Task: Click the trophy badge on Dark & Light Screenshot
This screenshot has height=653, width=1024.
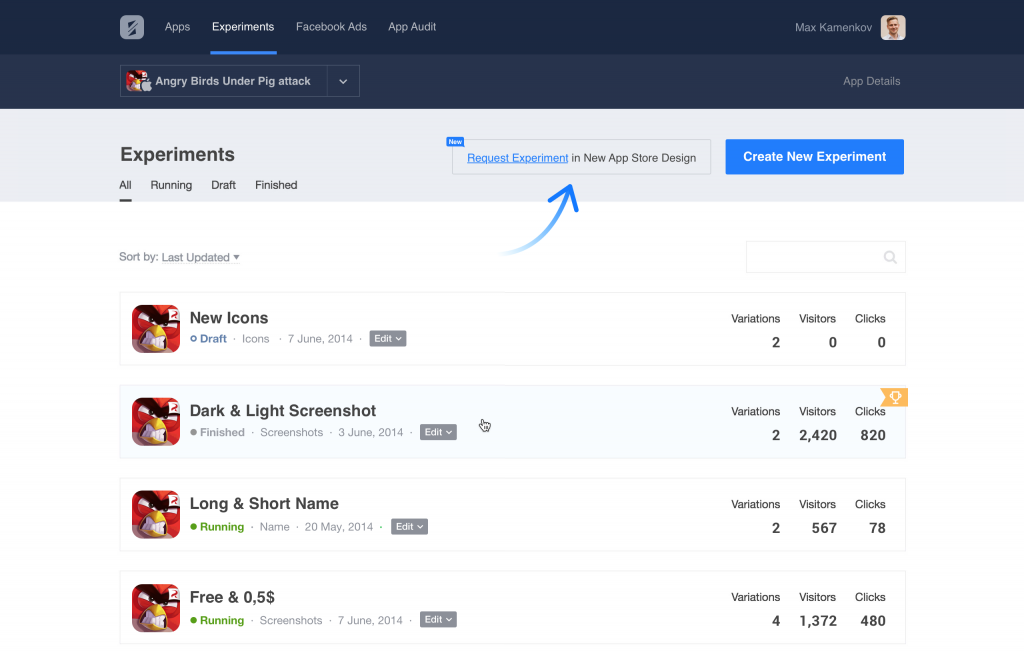Action: click(893, 397)
